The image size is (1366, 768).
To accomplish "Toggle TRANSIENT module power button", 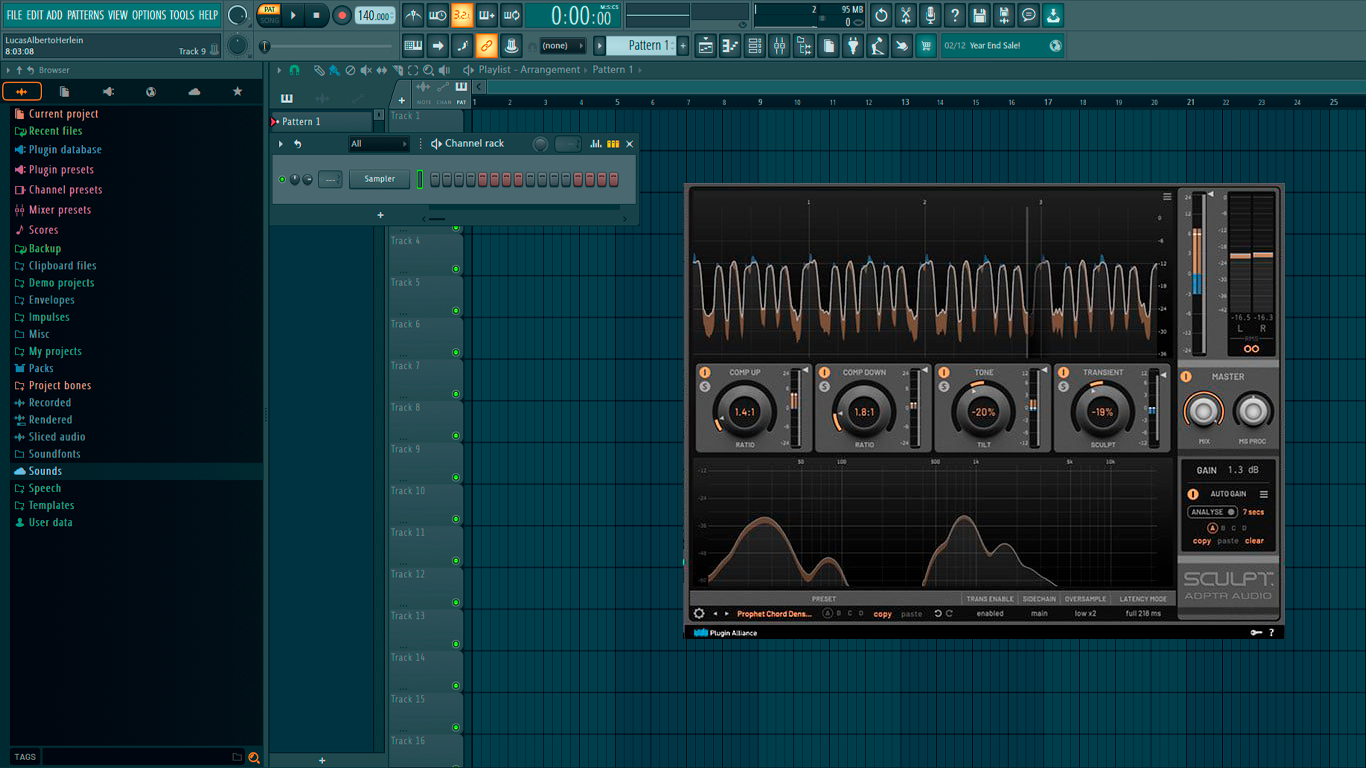I will pyautogui.click(x=1064, y=372).
